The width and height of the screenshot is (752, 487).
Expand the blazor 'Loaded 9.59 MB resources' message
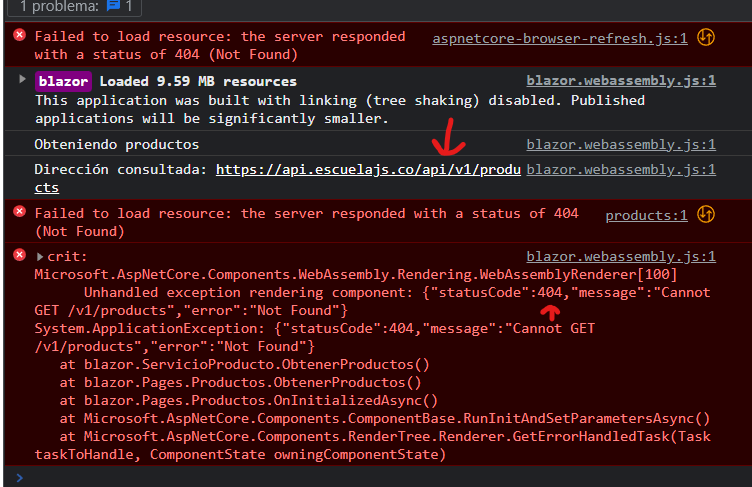22,79
